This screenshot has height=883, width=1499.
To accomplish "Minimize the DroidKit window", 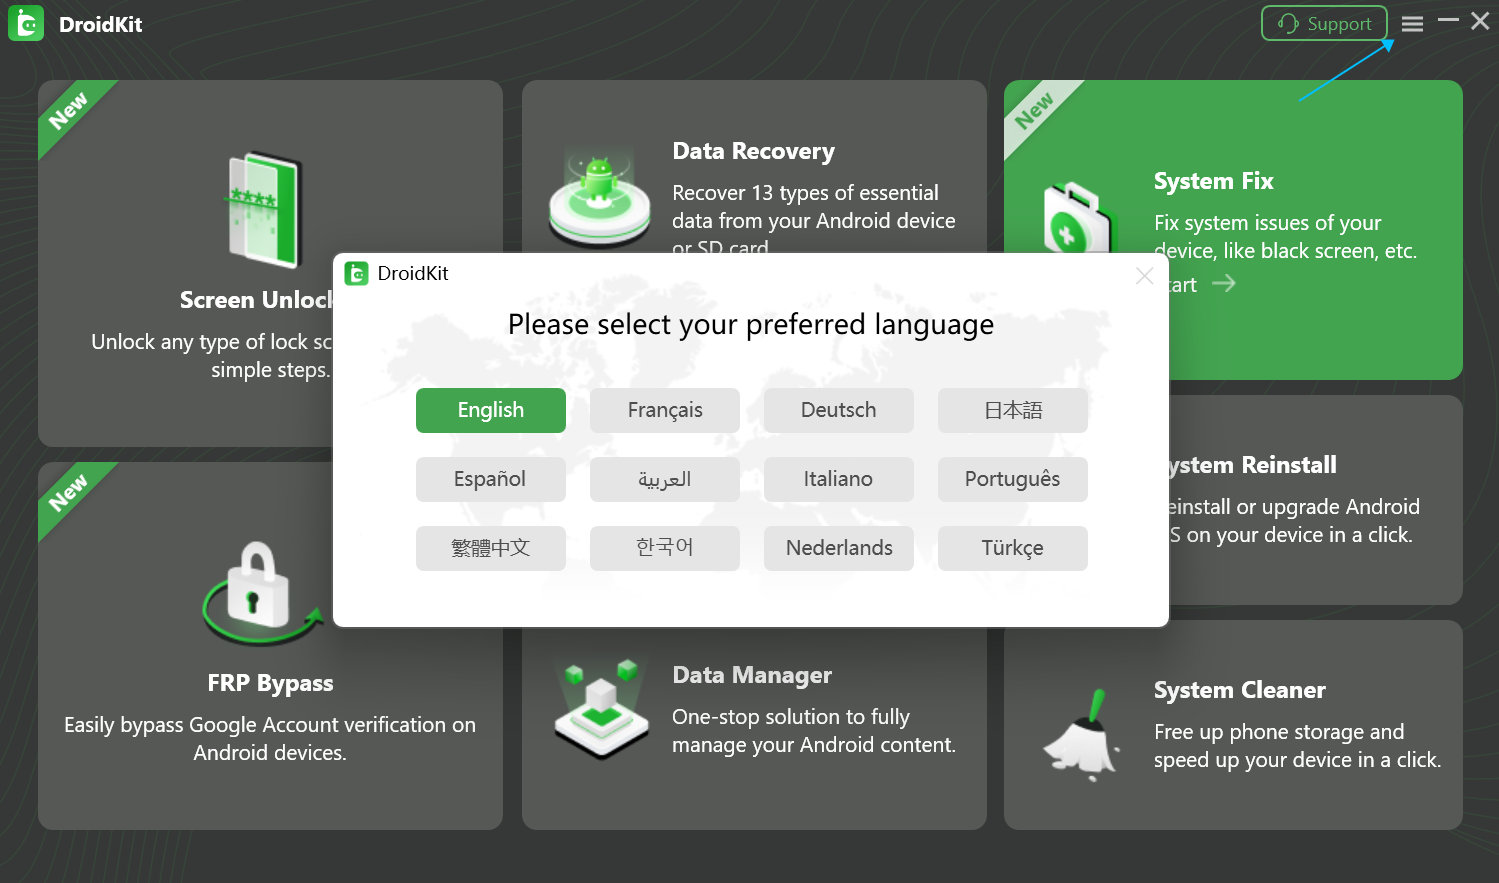I will (x=1448, y=21).
